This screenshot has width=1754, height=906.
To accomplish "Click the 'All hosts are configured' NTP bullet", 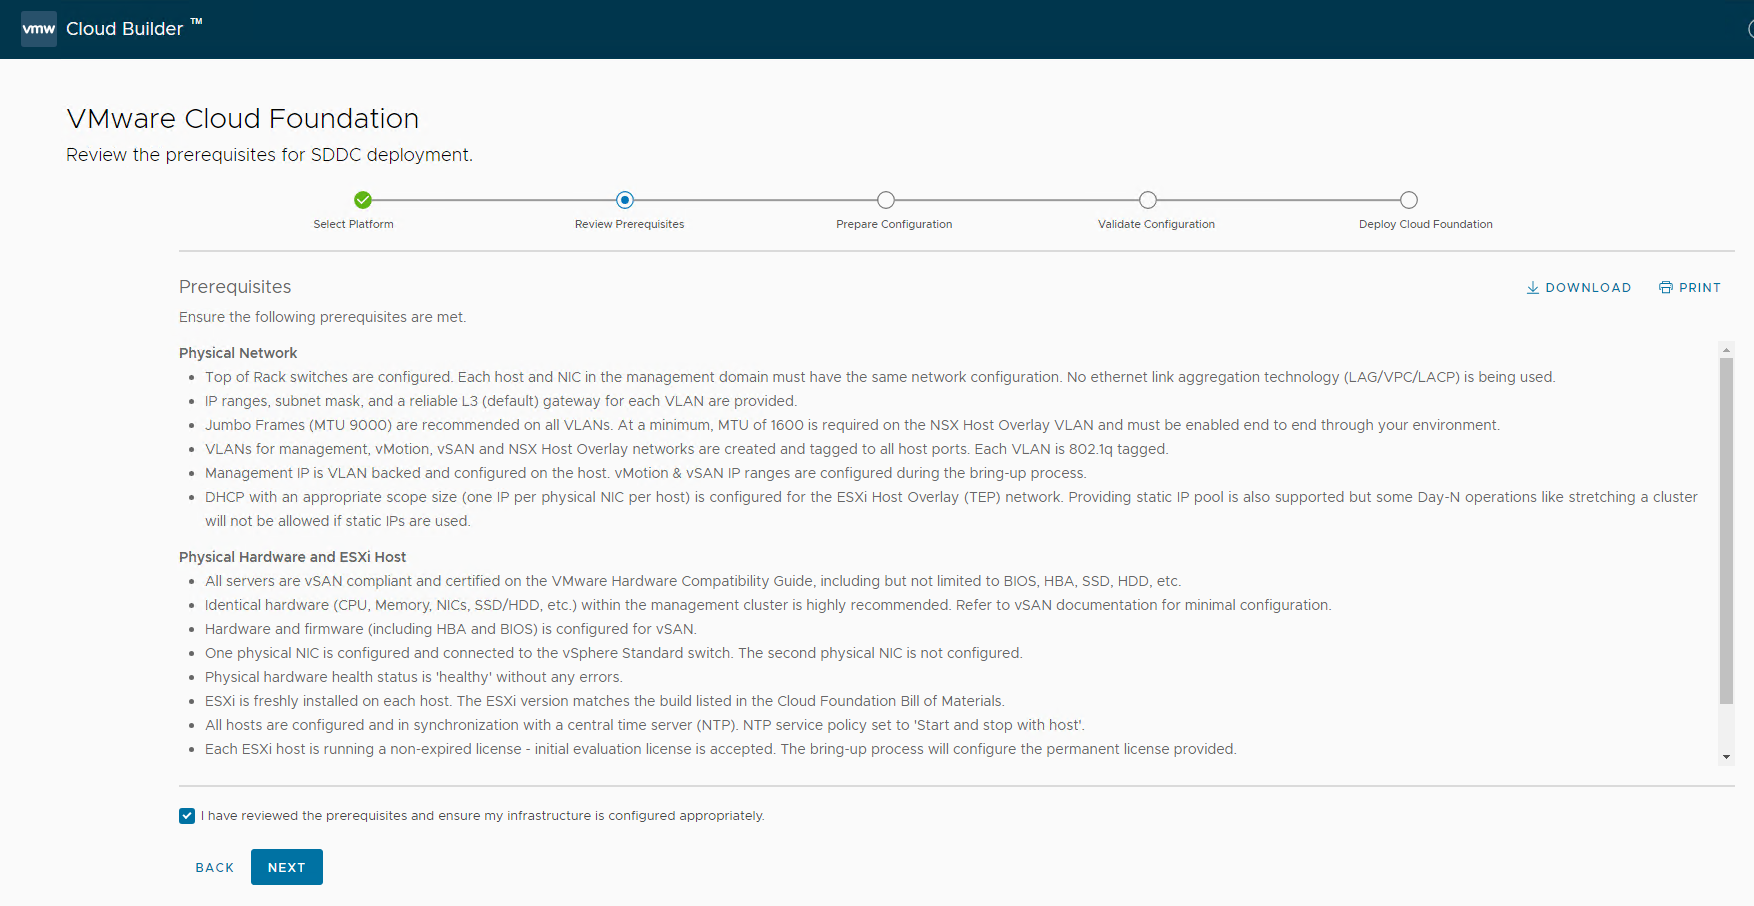I will [x=645, y=725].
